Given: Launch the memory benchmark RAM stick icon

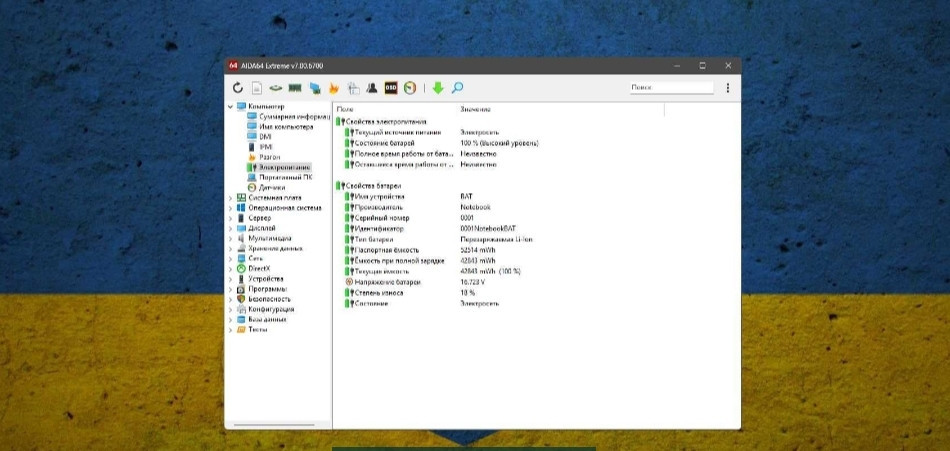Looking at the screenshot, I should (x=294, y=88).
